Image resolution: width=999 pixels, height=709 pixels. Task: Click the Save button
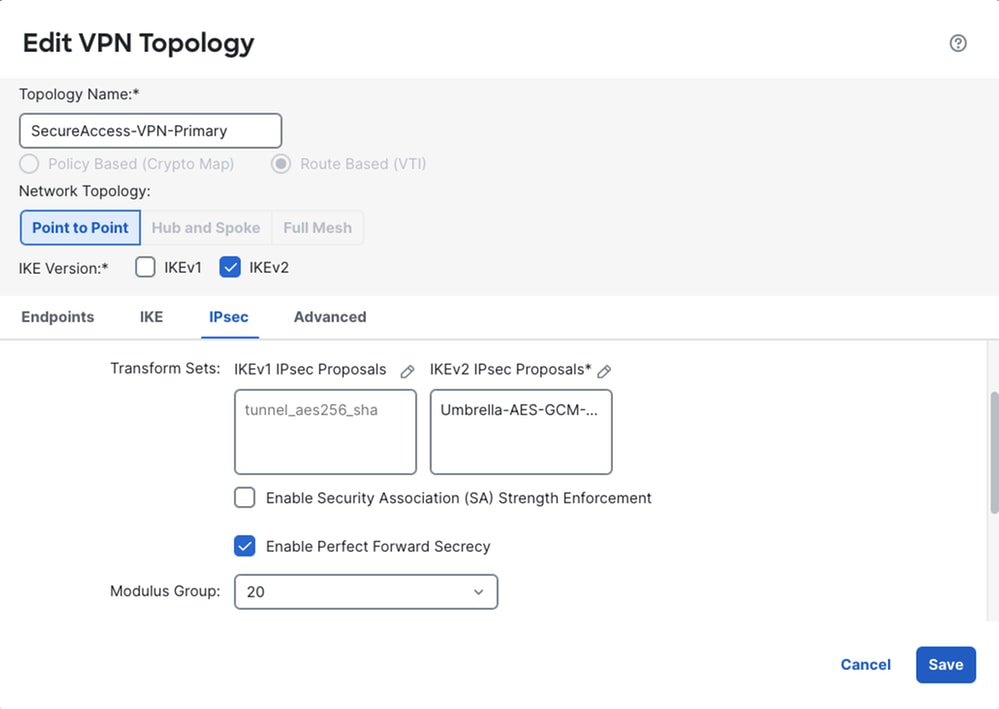(945, 664)
